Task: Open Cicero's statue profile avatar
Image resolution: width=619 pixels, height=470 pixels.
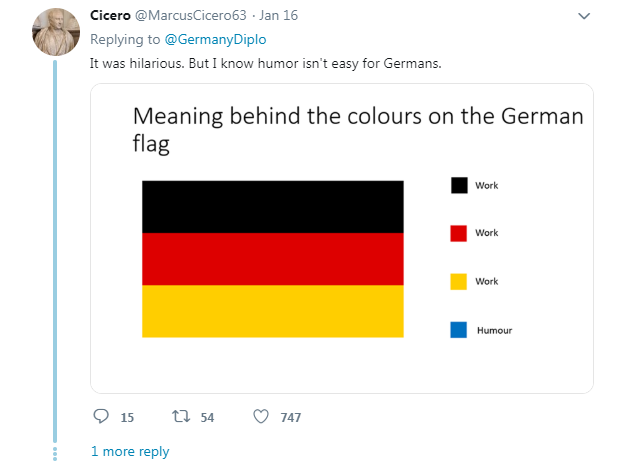Action: [56, 32]
